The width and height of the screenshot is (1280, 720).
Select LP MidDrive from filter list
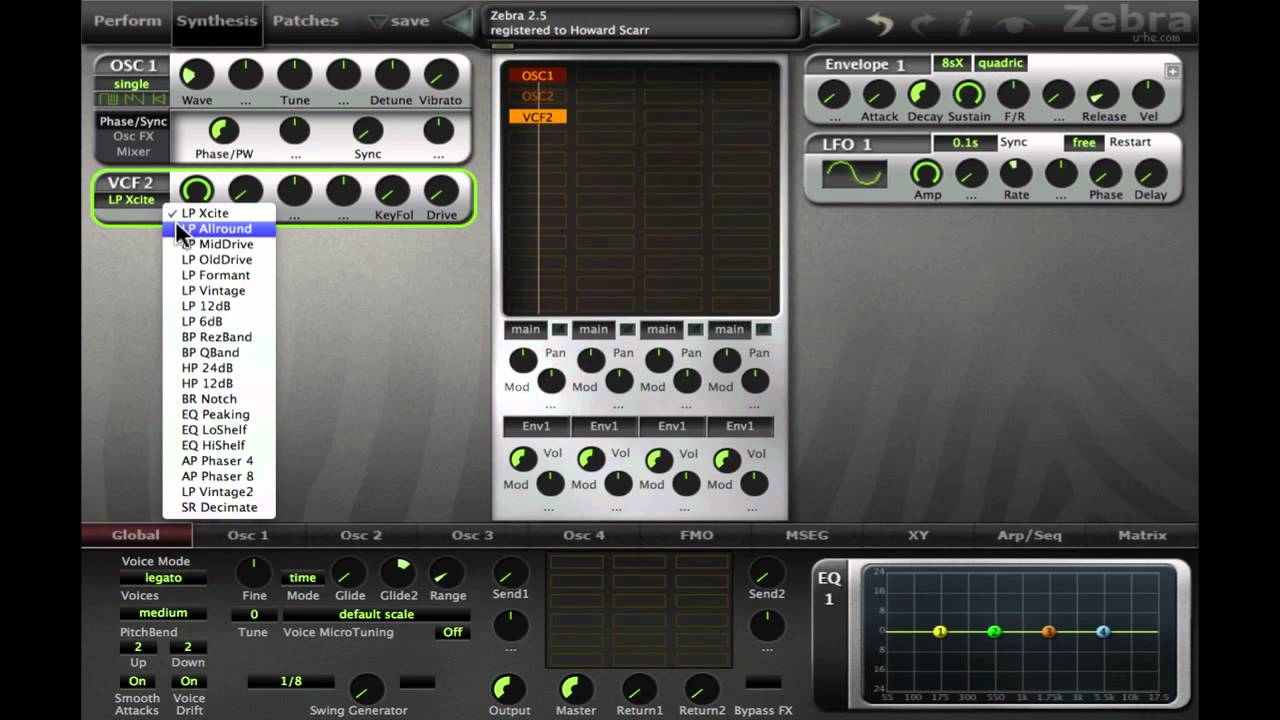click(x=219, y=244)
